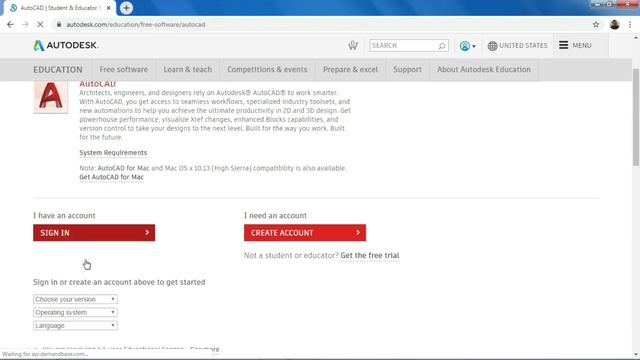The height and width of the screenshot is (360, 640).
Task: Stop page loading with the X button
Action: pos(40,24)
